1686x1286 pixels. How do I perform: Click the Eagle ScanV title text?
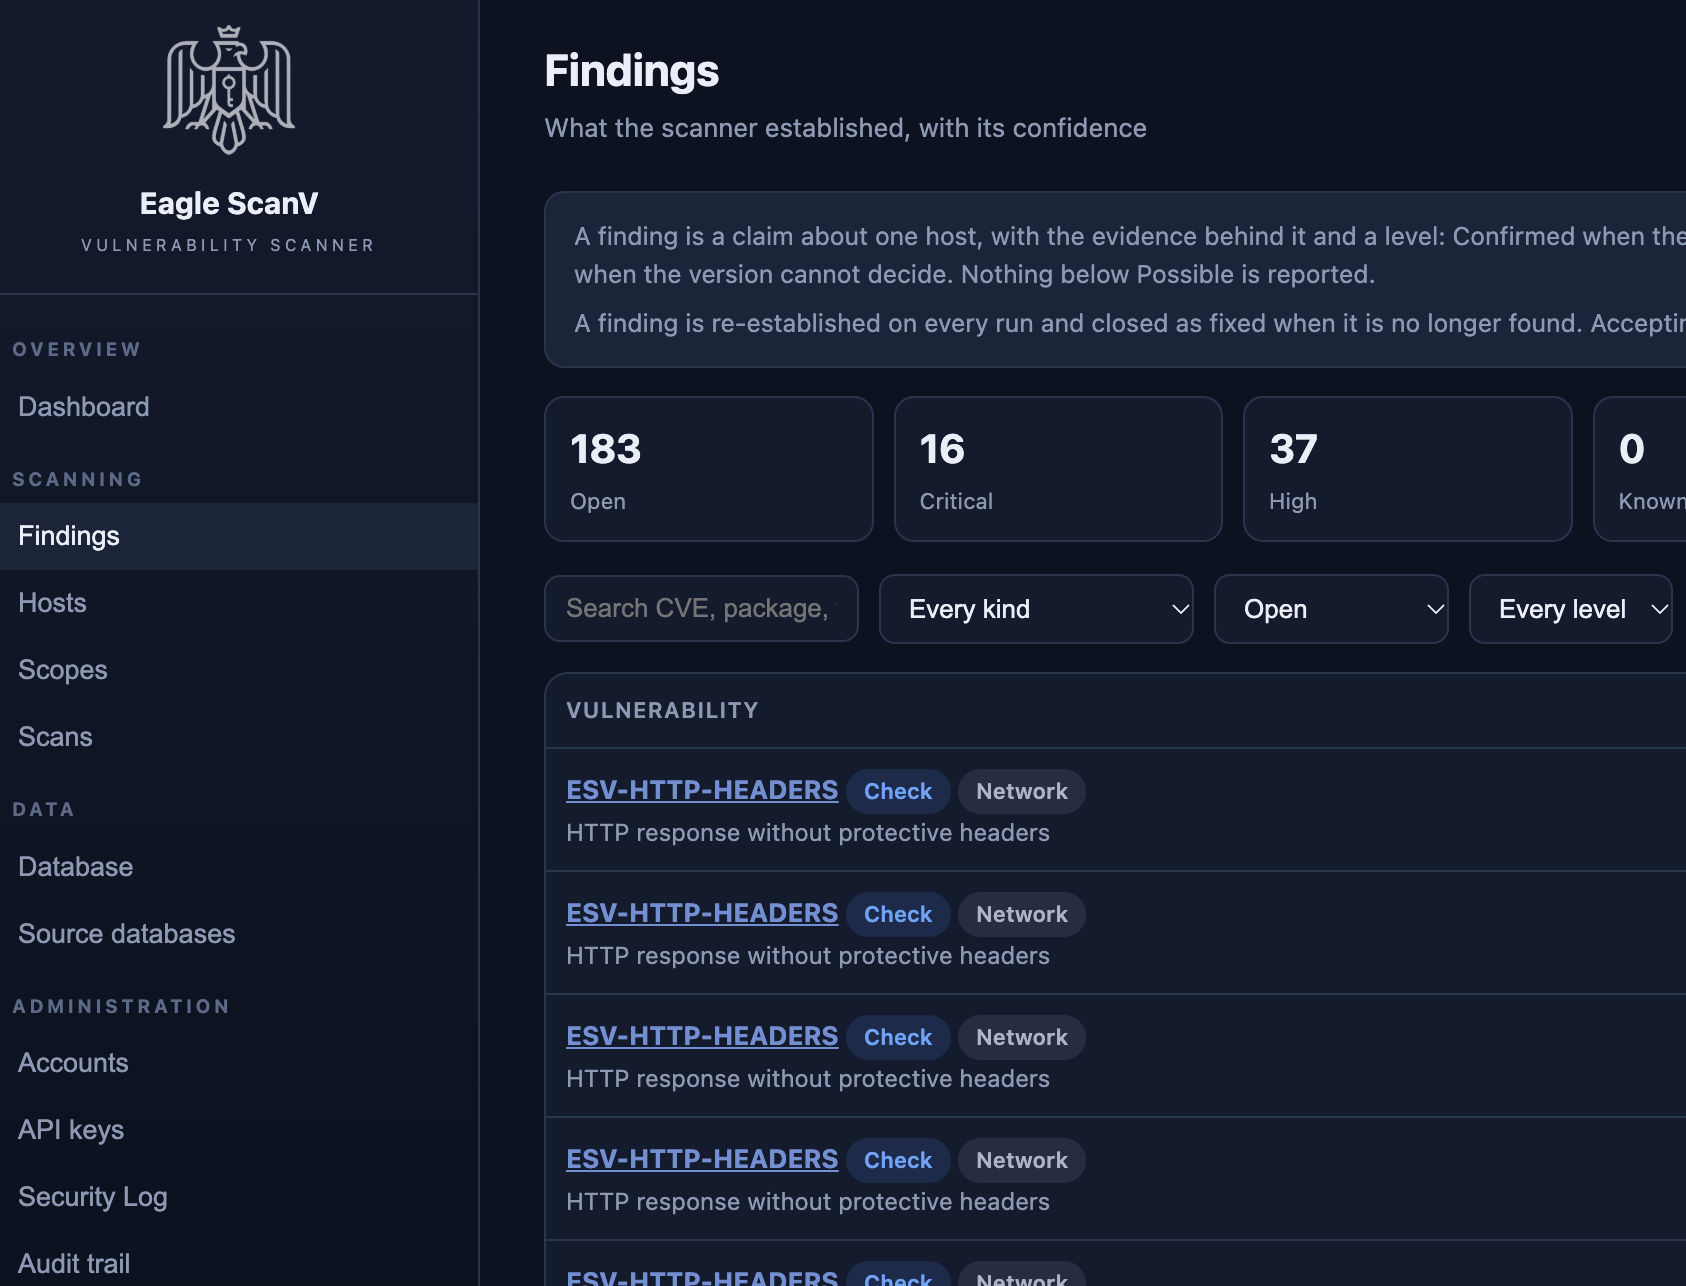[x=229, y=203]
